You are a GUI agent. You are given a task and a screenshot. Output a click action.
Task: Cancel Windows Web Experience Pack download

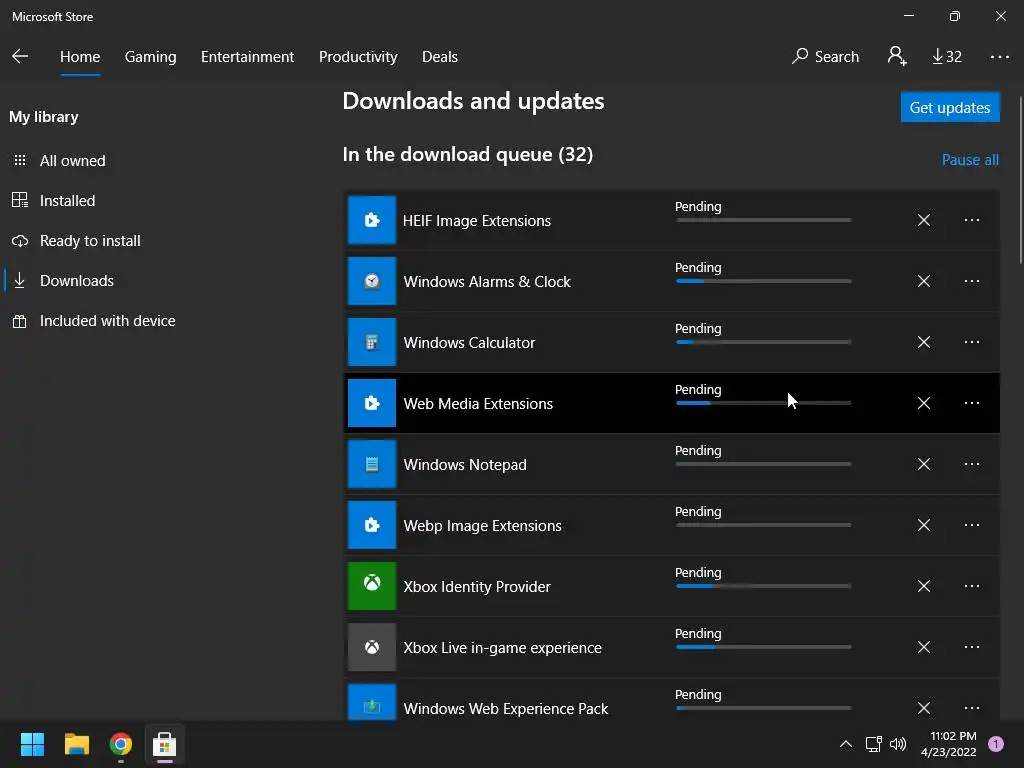[x=923, y=708]
